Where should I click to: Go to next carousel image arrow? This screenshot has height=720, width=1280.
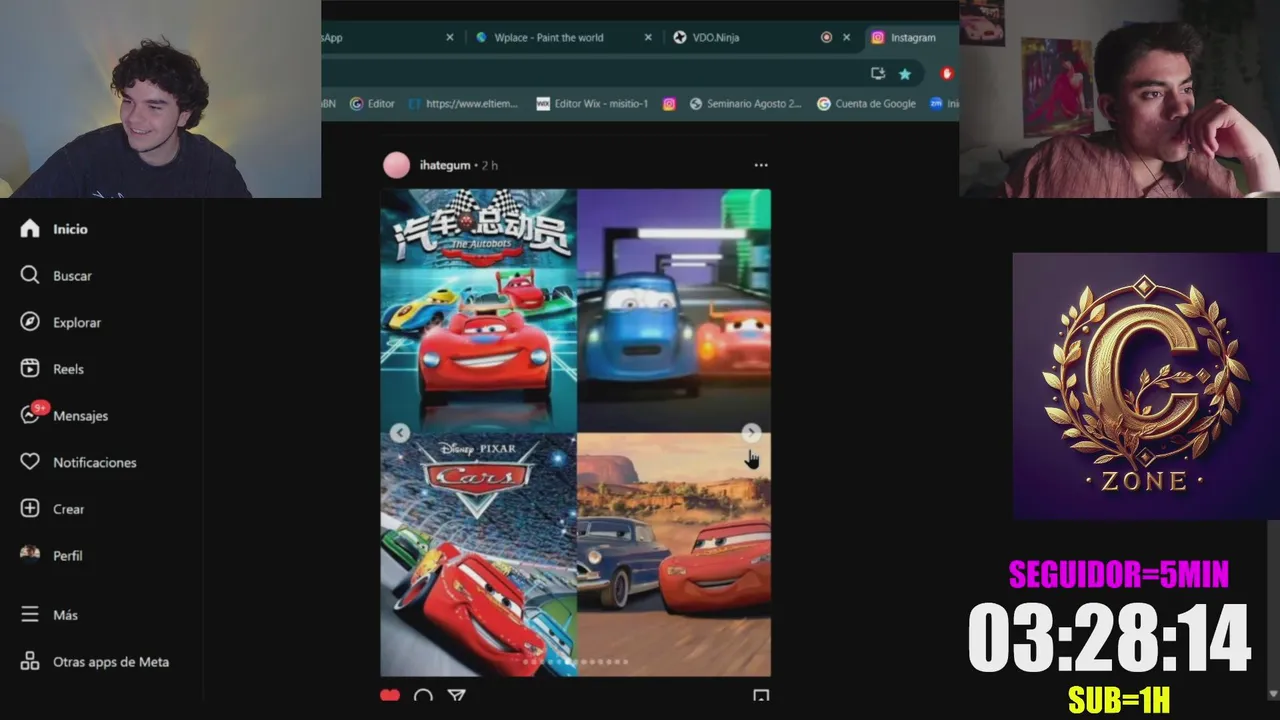coord(751,433)
